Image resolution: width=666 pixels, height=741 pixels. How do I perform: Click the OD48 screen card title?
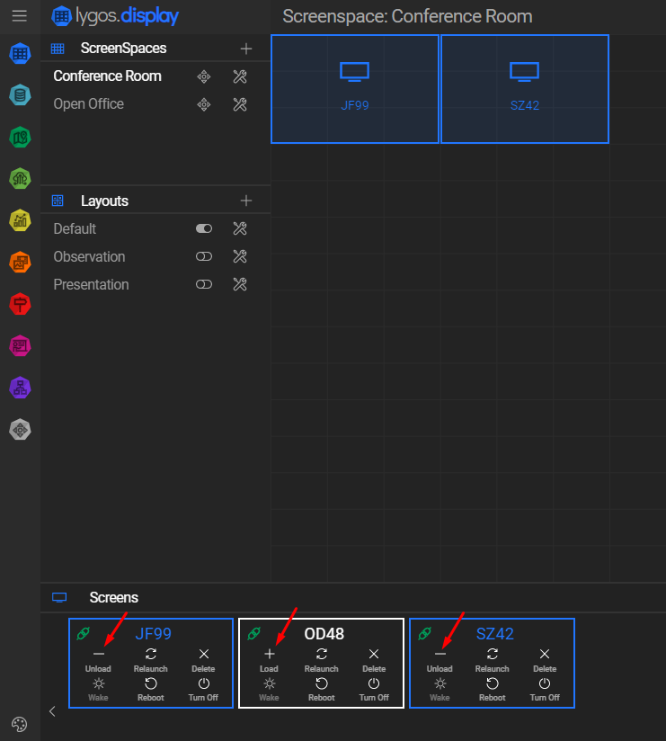point(324,634)
